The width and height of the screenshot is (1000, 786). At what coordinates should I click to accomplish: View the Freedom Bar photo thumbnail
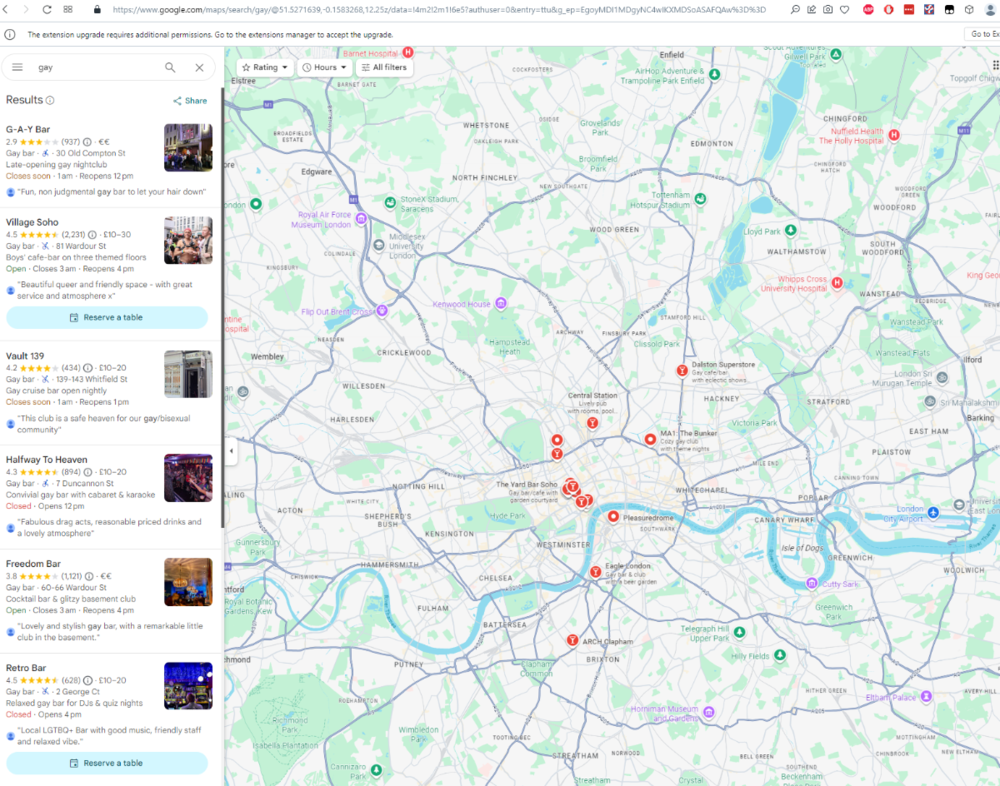188,582
